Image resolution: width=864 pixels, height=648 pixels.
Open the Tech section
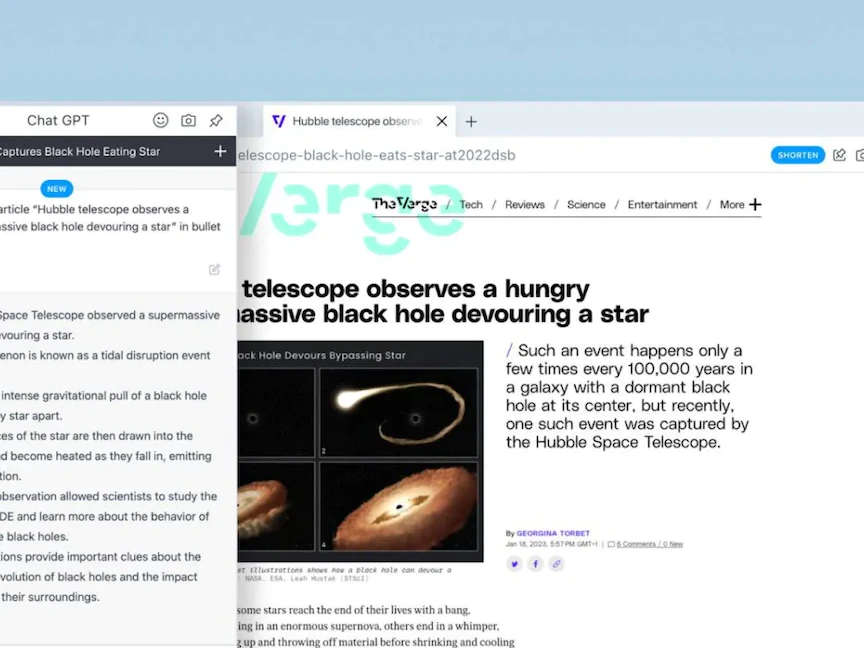click(471, 205)
